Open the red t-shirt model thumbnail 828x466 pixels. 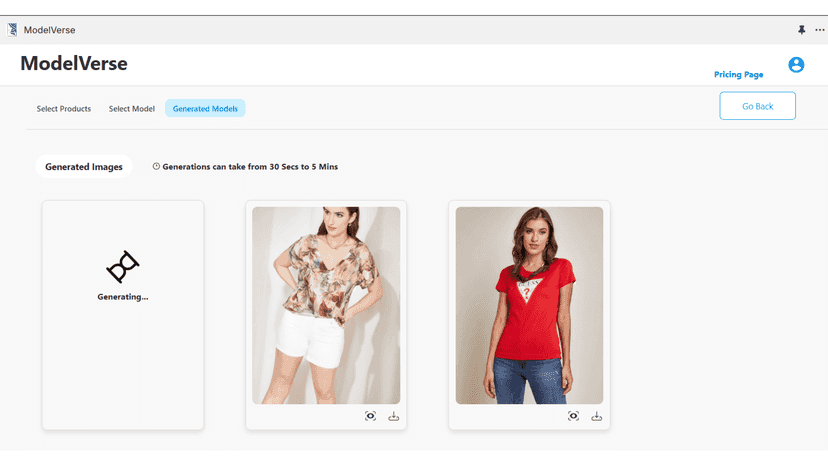(x=529, y=305)
